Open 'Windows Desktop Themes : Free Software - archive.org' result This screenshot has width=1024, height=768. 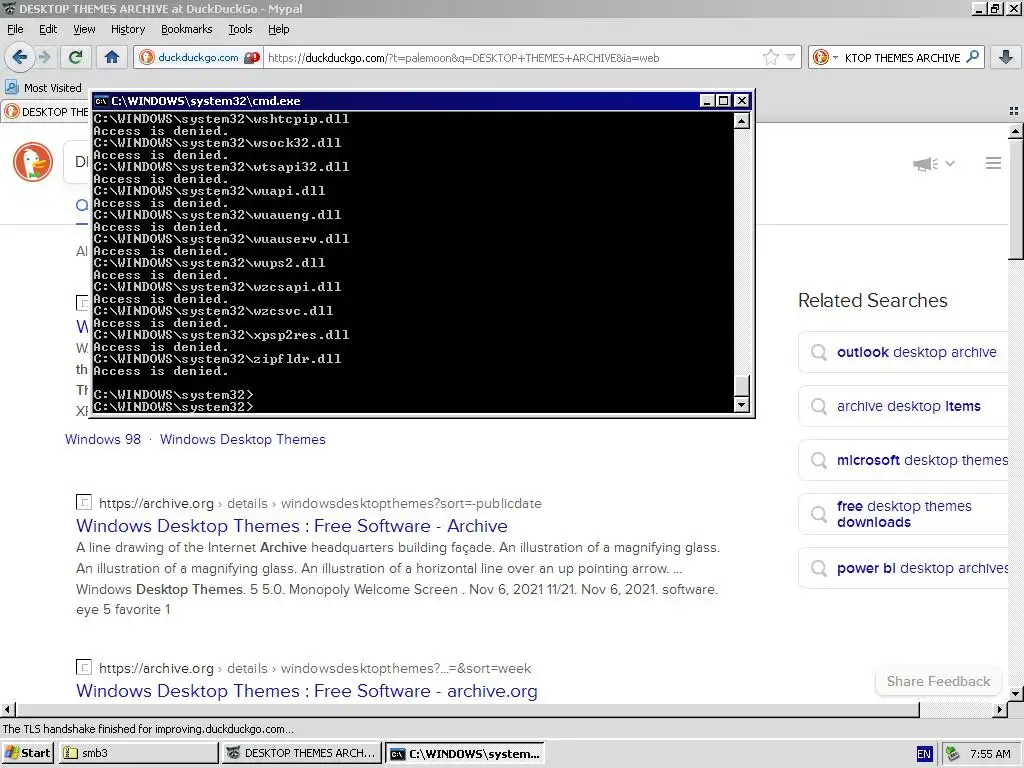[306, 691]
